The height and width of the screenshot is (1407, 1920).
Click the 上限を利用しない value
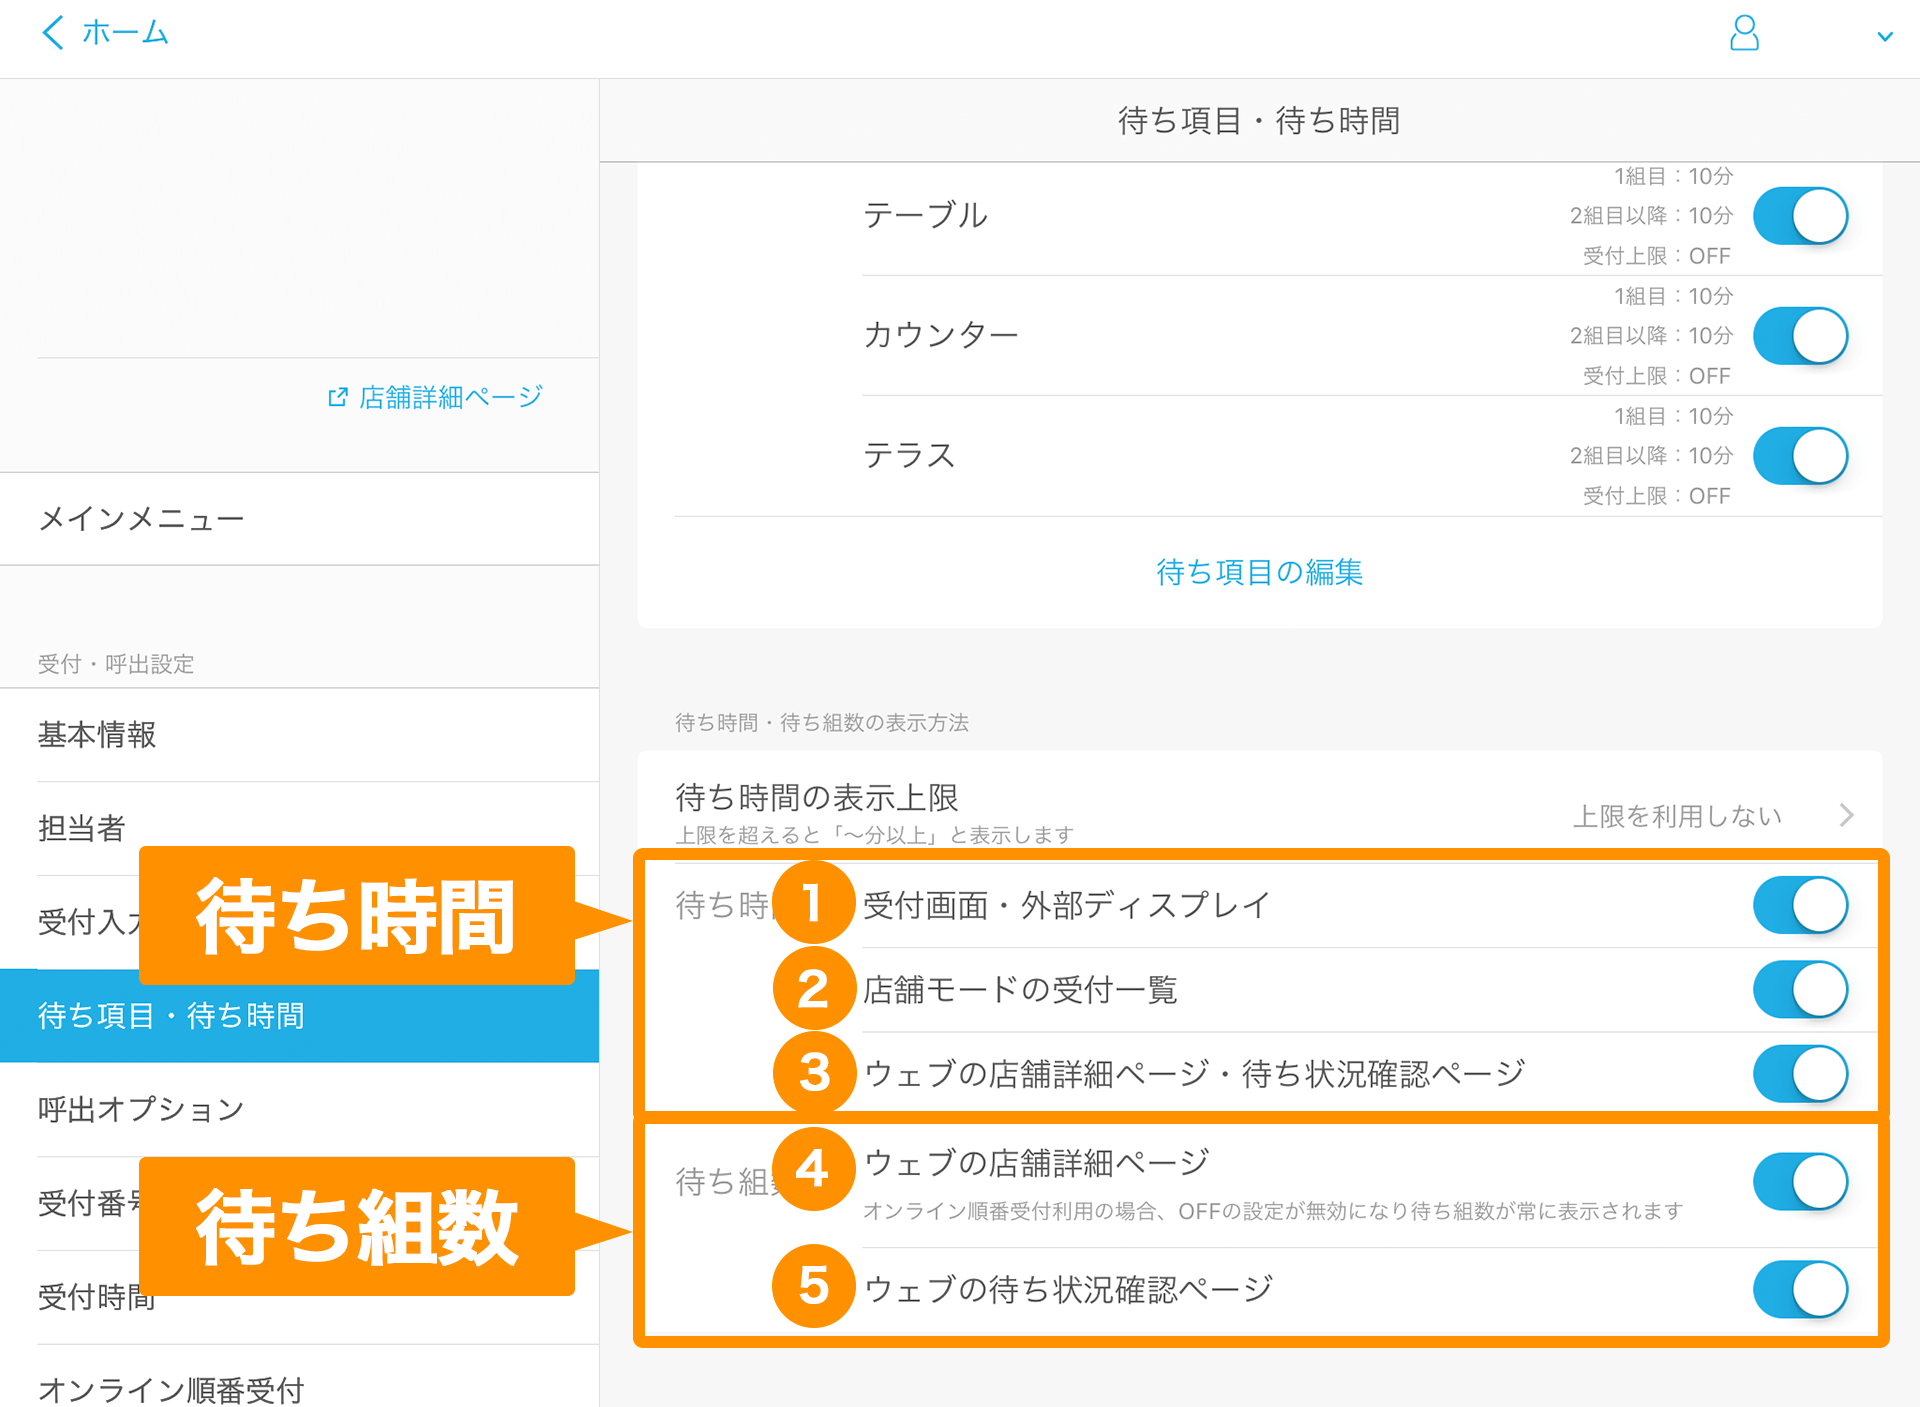pyautogui.click(x=1677, y=816)
